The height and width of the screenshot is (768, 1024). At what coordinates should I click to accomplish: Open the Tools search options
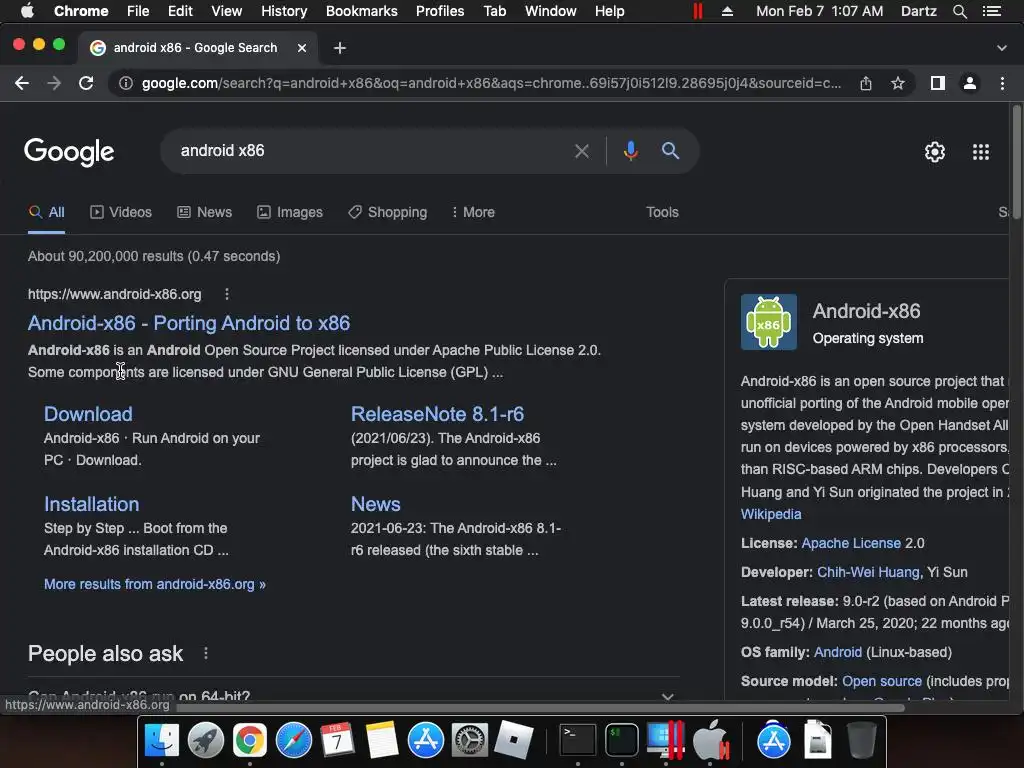tap(662, 212)
